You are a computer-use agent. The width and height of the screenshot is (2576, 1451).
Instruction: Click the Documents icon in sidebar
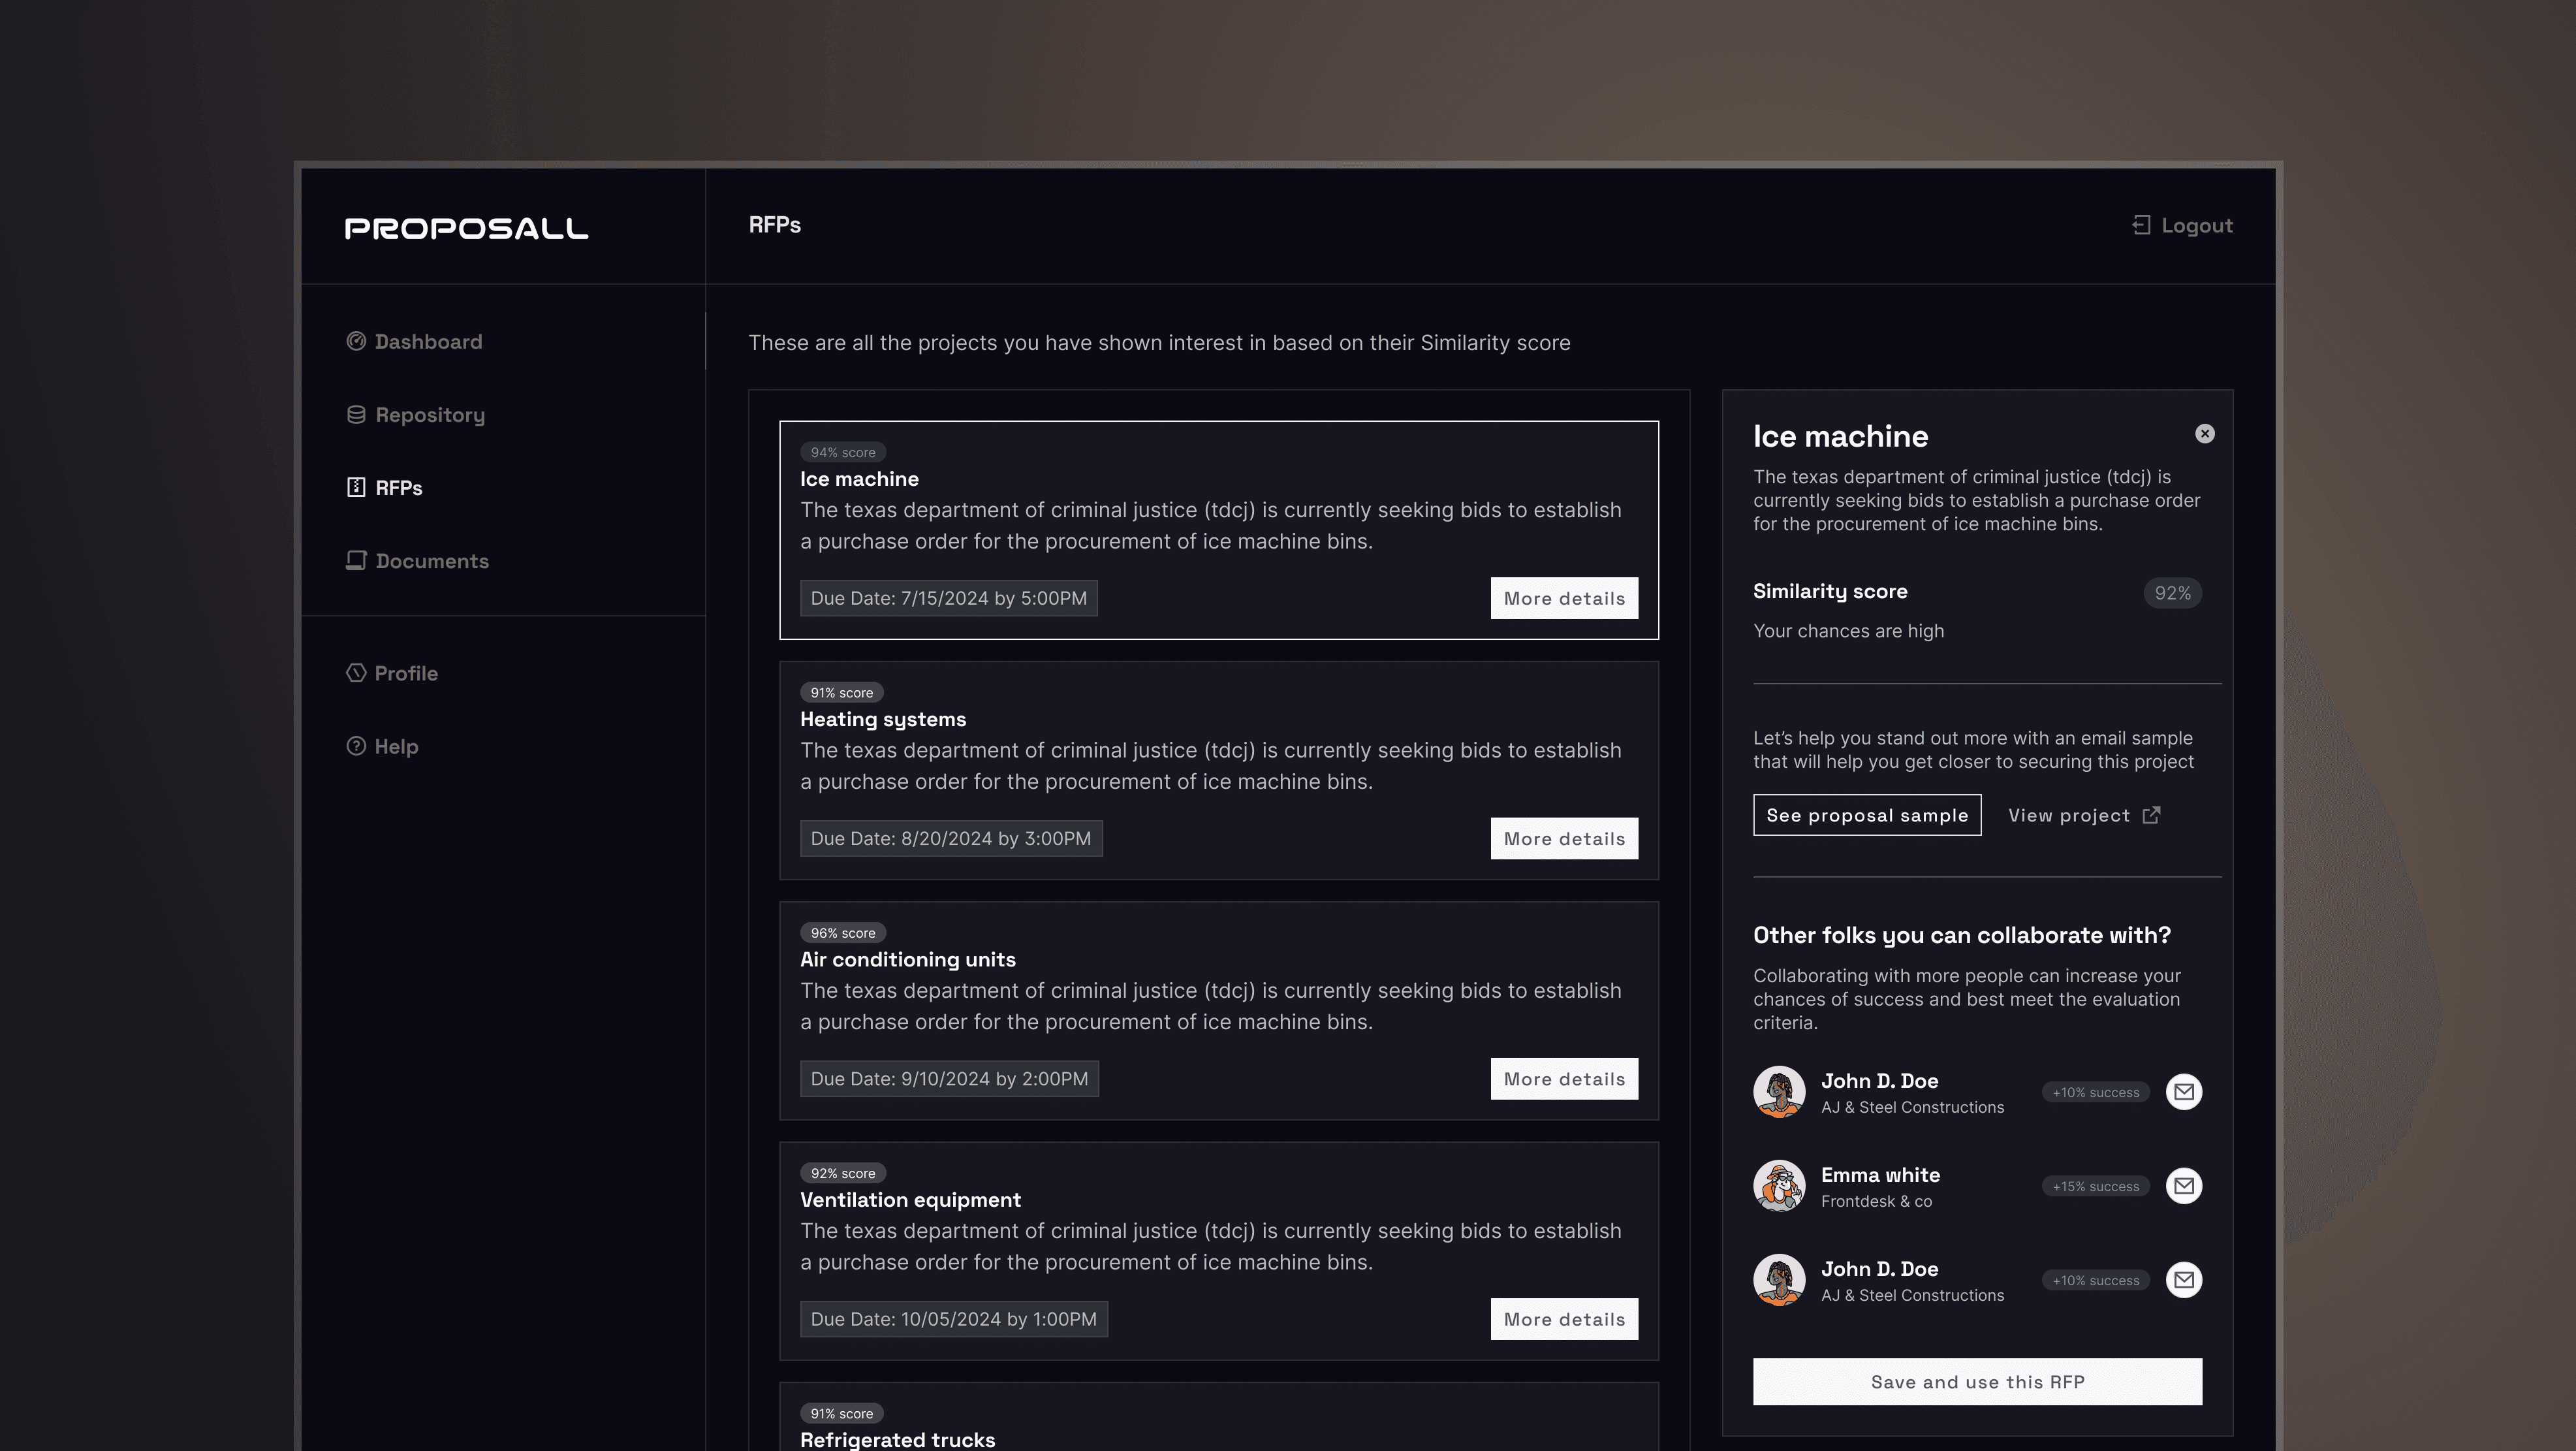pos(356,561)
